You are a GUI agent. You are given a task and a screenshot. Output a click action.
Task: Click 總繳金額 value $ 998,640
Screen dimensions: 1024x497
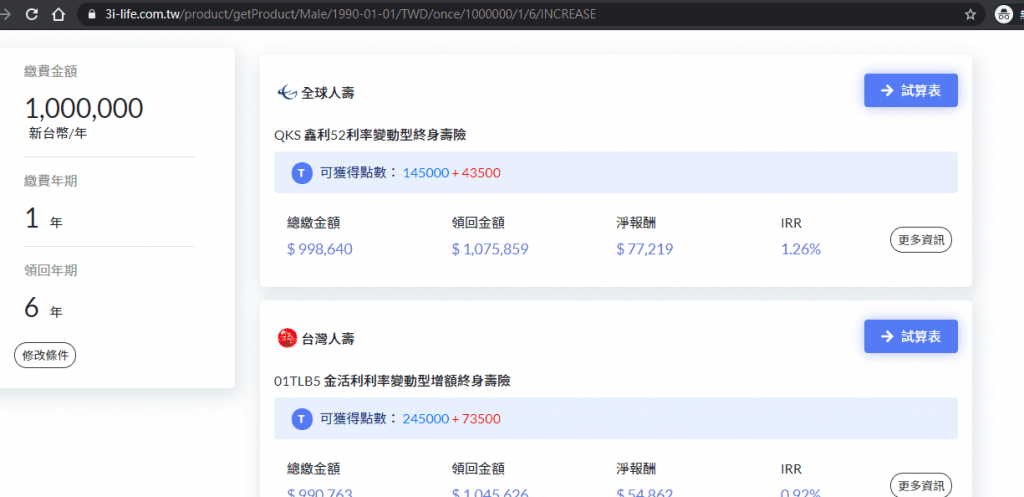[x=320, y=249]
